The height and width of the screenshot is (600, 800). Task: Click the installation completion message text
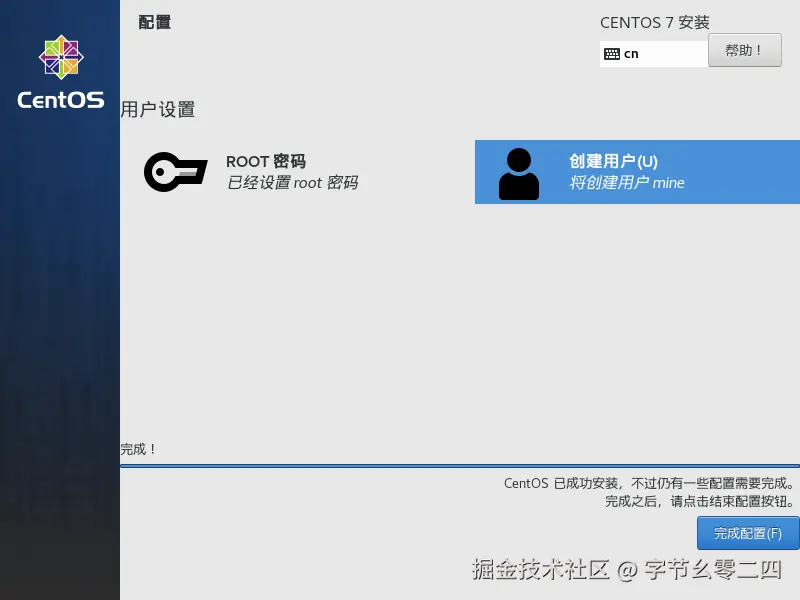click(x=648, y=490)
